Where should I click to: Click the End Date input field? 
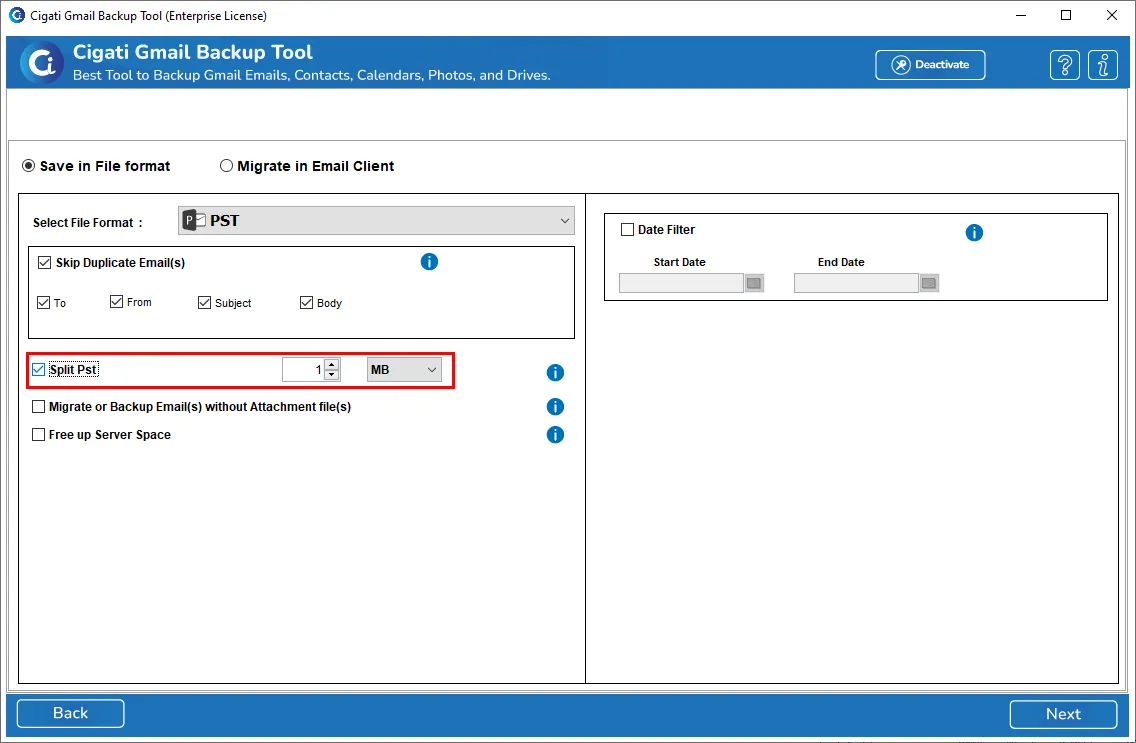tap(856, 283)
